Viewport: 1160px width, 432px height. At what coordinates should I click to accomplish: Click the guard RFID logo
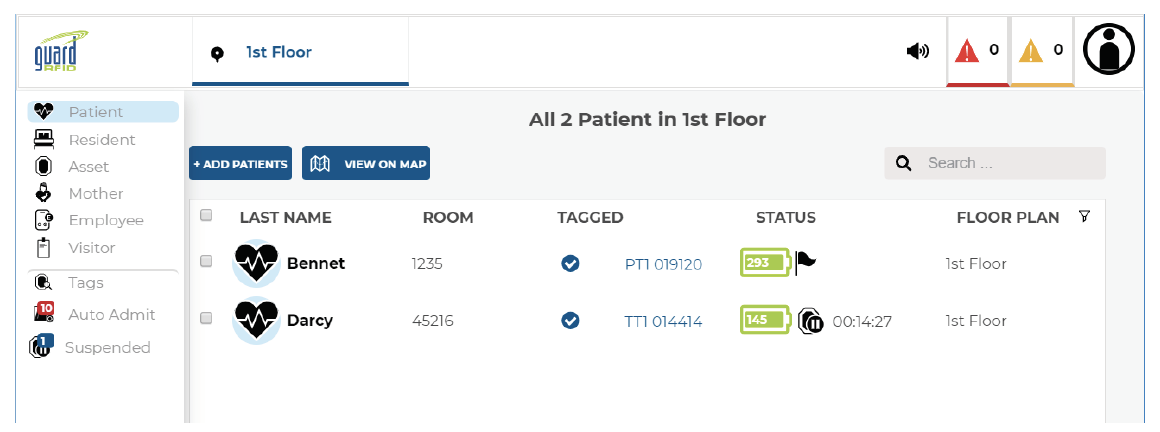61,51
